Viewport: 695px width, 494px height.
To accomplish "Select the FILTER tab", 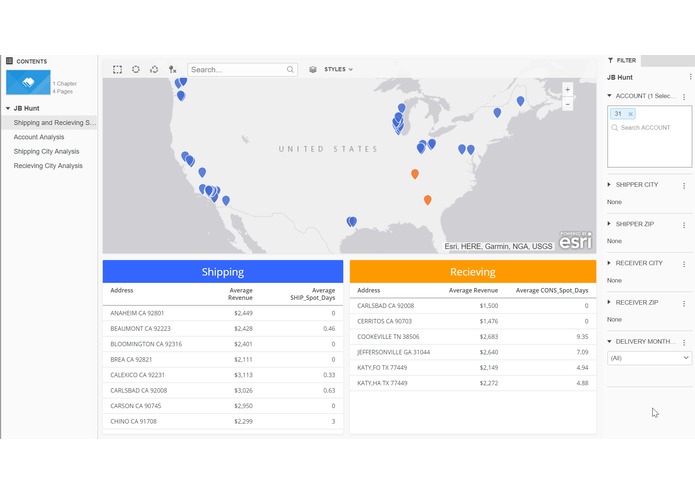I will (623, 60).
